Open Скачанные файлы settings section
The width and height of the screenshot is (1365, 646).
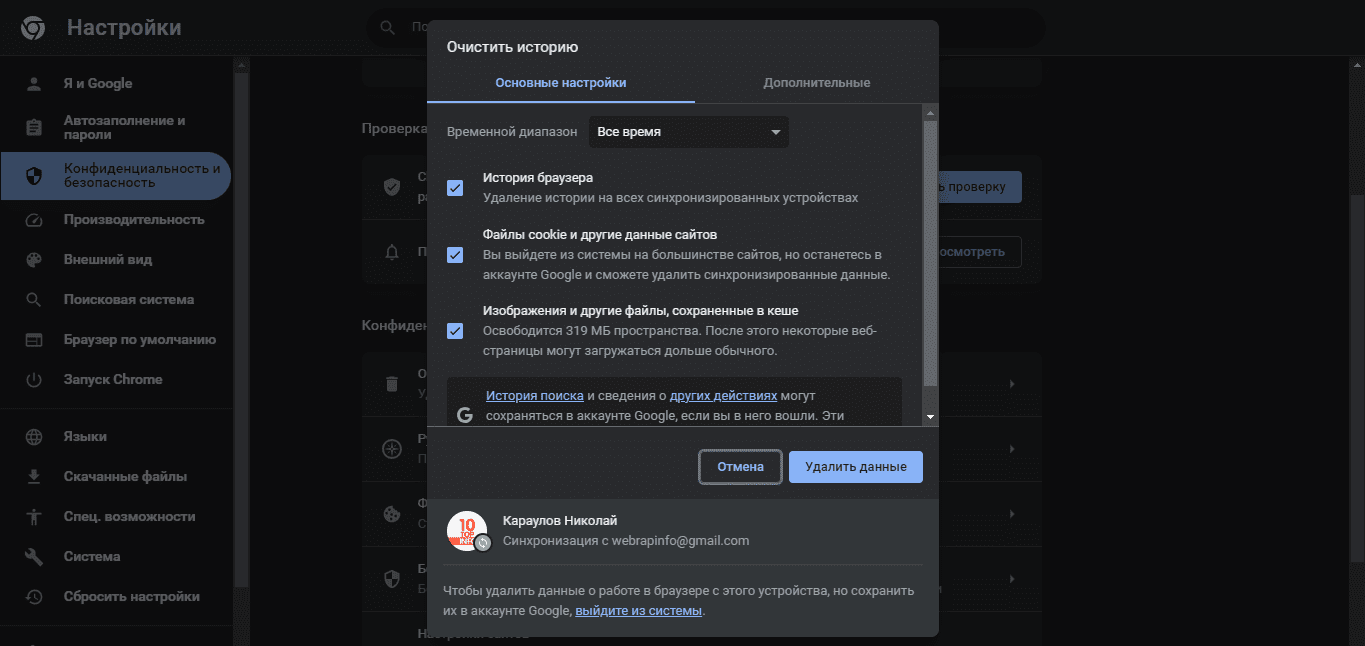point(116,477)
